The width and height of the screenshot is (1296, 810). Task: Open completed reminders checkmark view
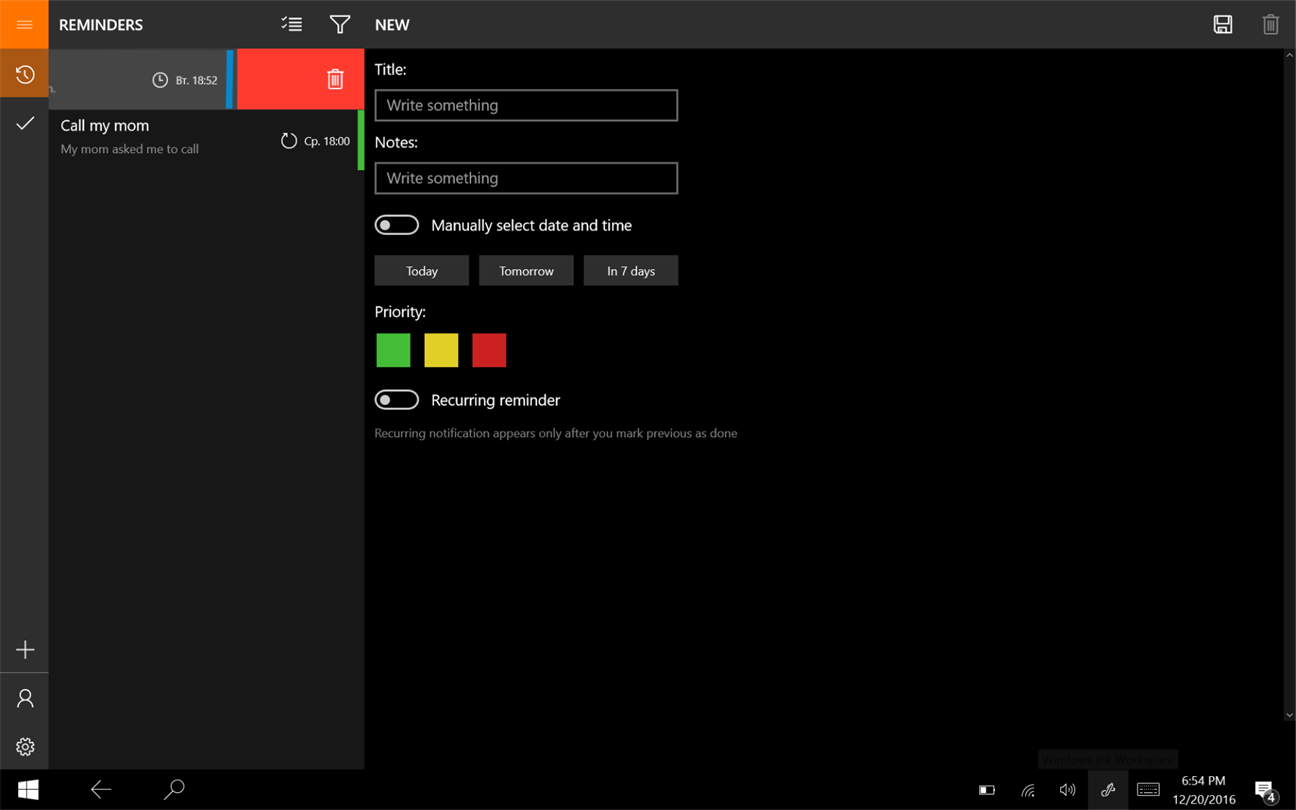coord(24,123)
